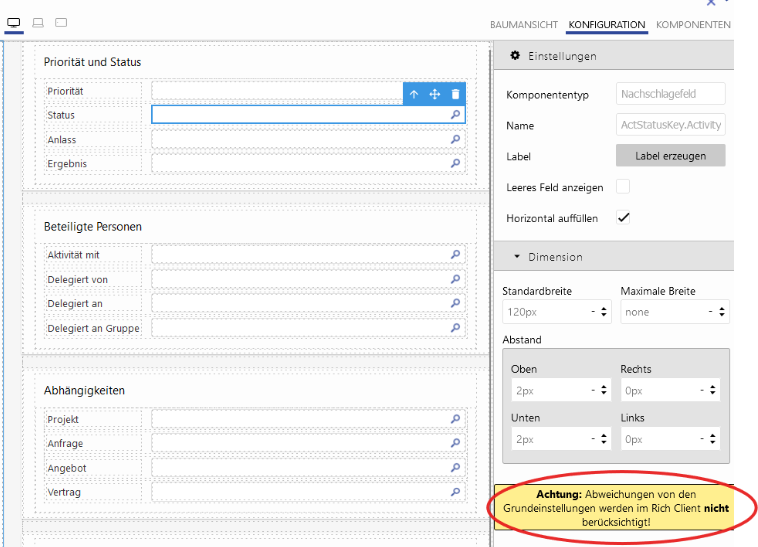Viewport: 758px width, 547px height.
Task: Switch to the tablet view icon
Action: pyautogui.click(x=61, y=22)
